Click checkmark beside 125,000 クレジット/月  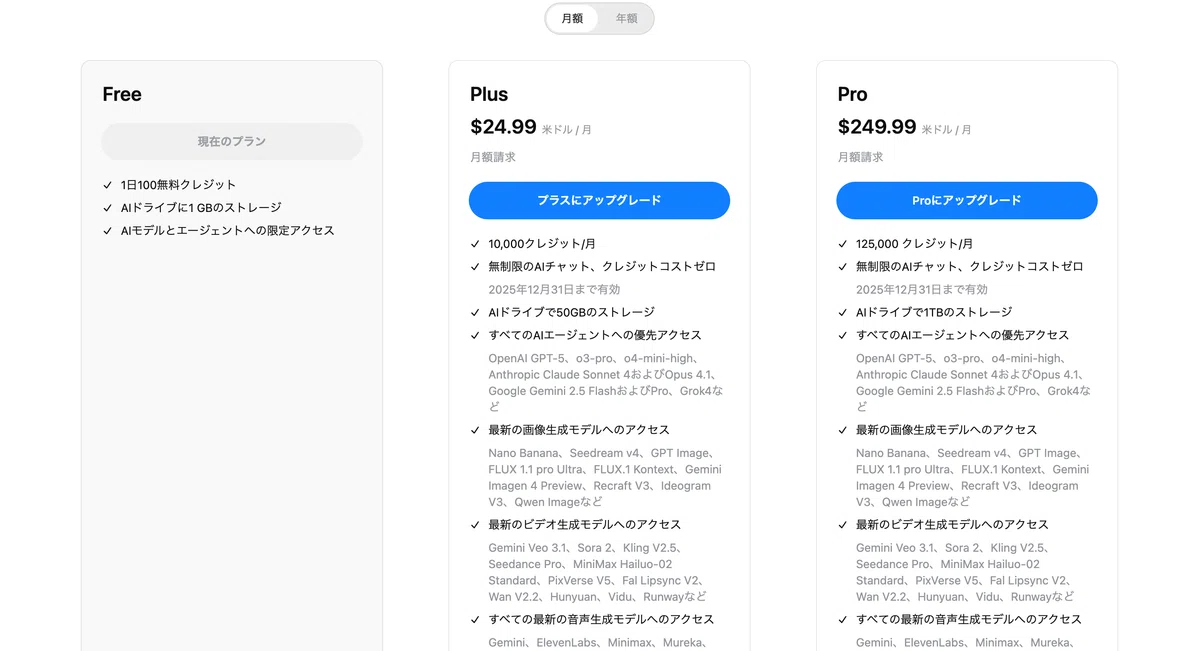click(843, 244)
